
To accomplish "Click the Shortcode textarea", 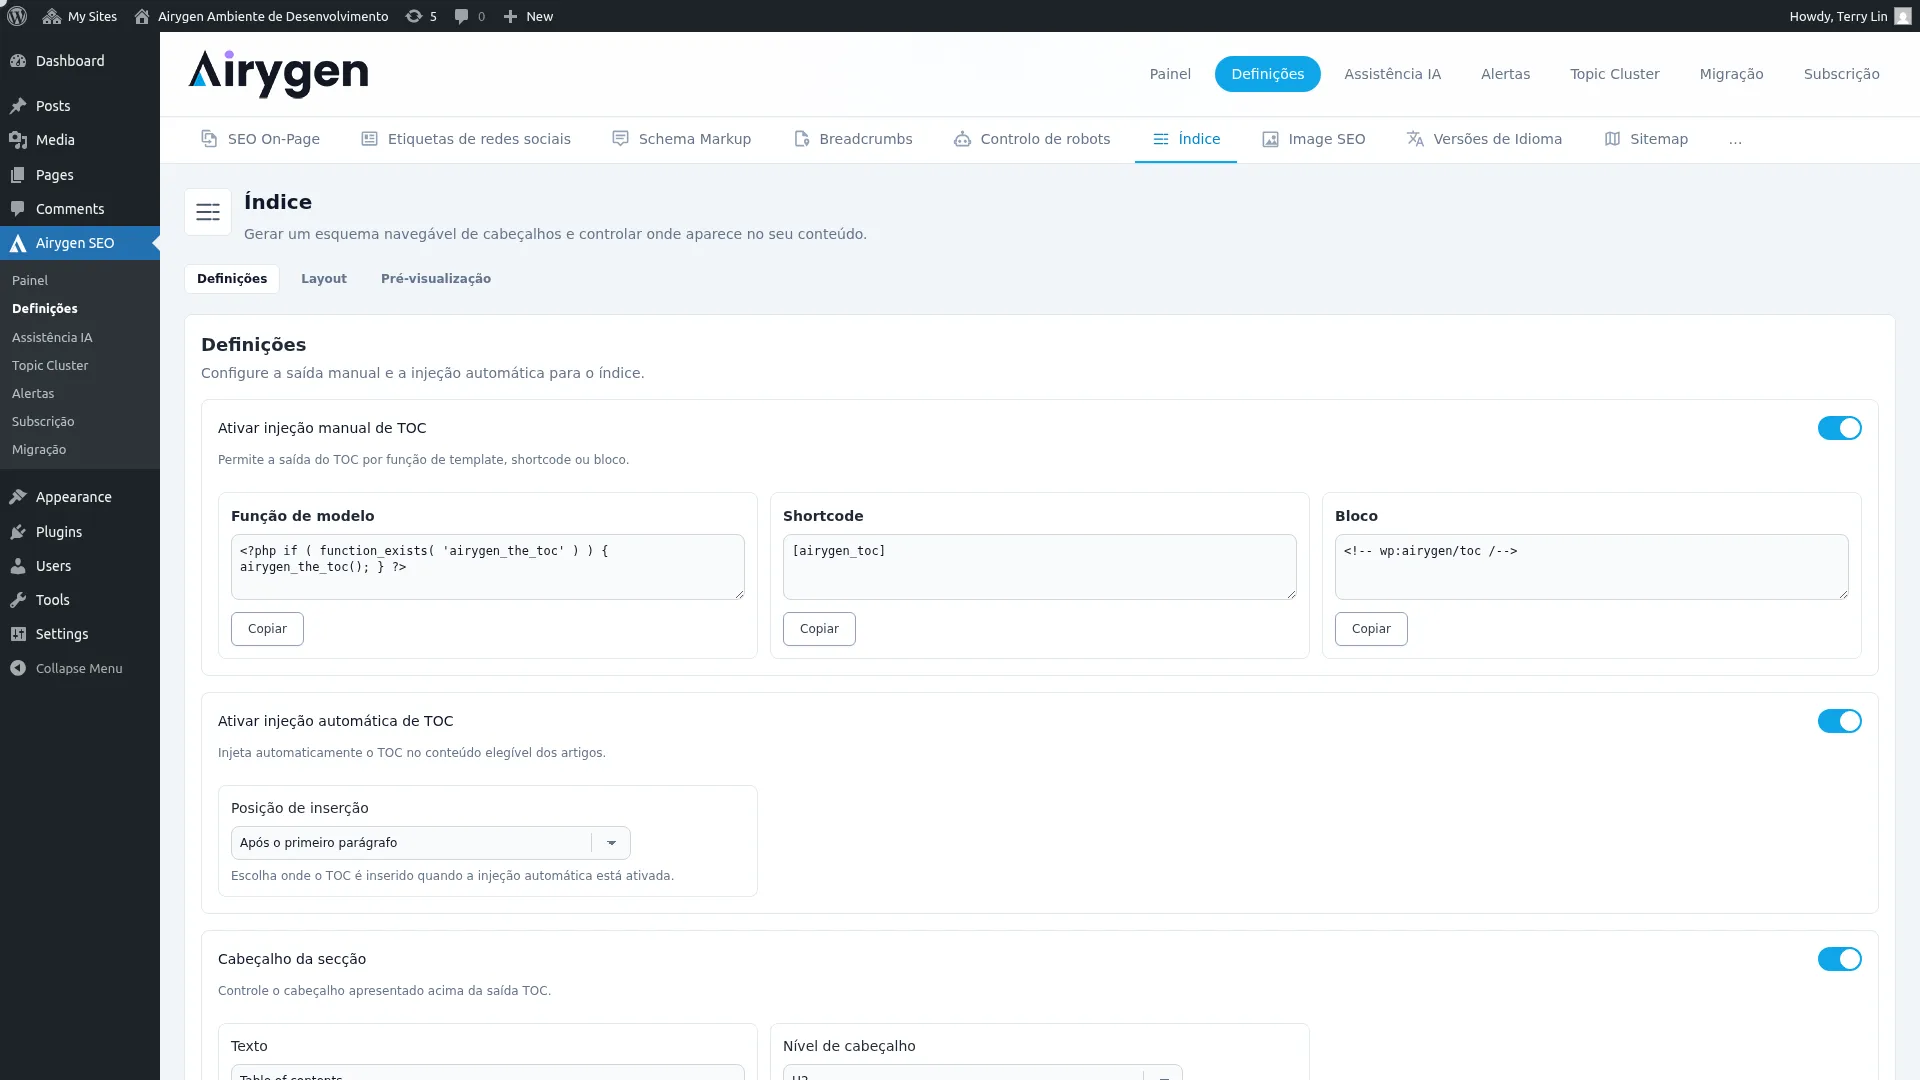I will pyautogui.click(x=1040, y=567).
